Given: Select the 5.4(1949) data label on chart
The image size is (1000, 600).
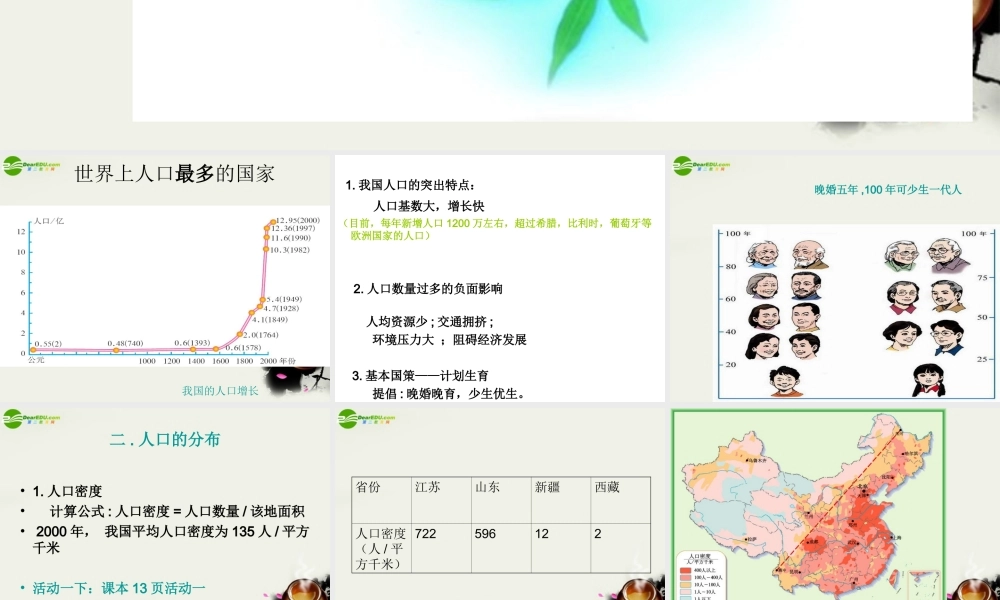Looking at the screenshot, I should [x=284, y=299].
